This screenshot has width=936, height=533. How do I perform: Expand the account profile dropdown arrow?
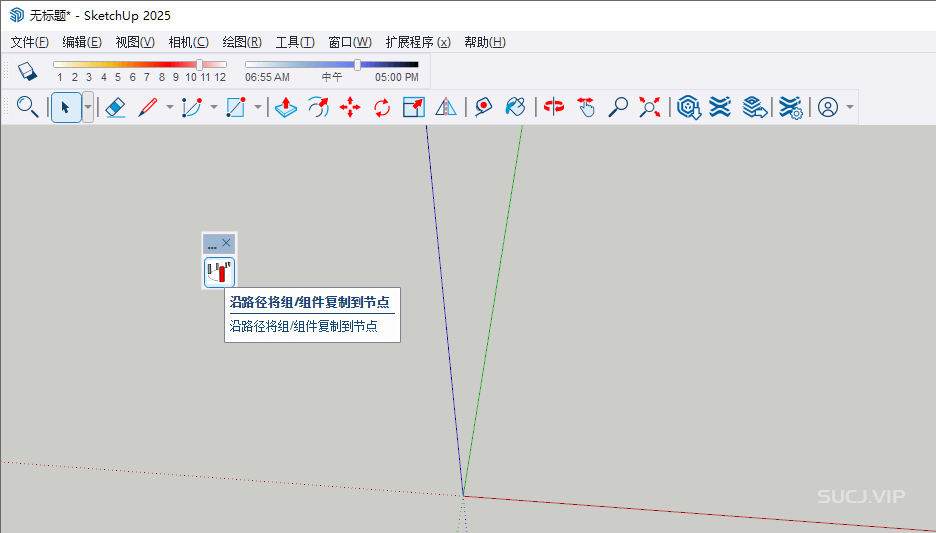[x=850, y=107]
